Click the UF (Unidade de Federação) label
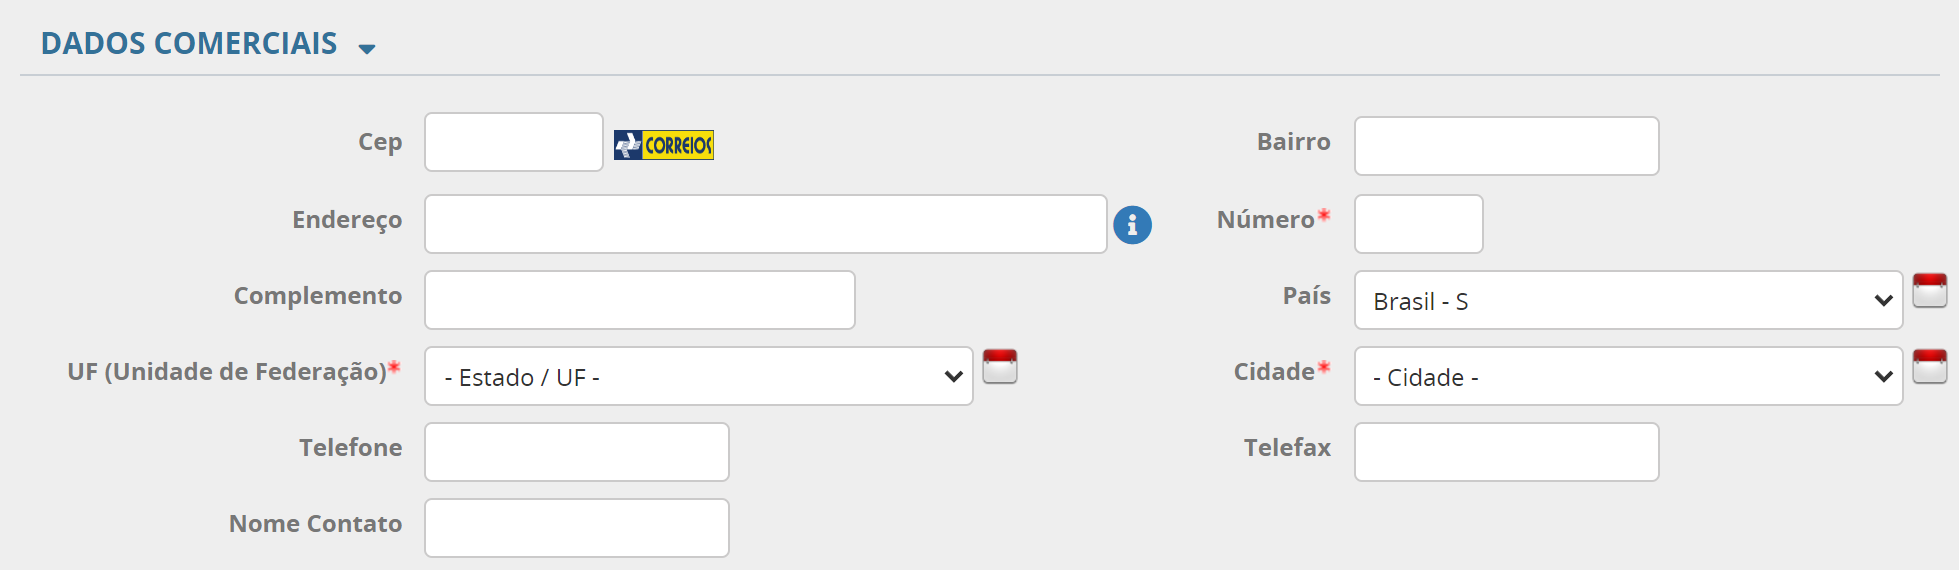Viewport: 1959px width, 570px height. pos(227,372)
